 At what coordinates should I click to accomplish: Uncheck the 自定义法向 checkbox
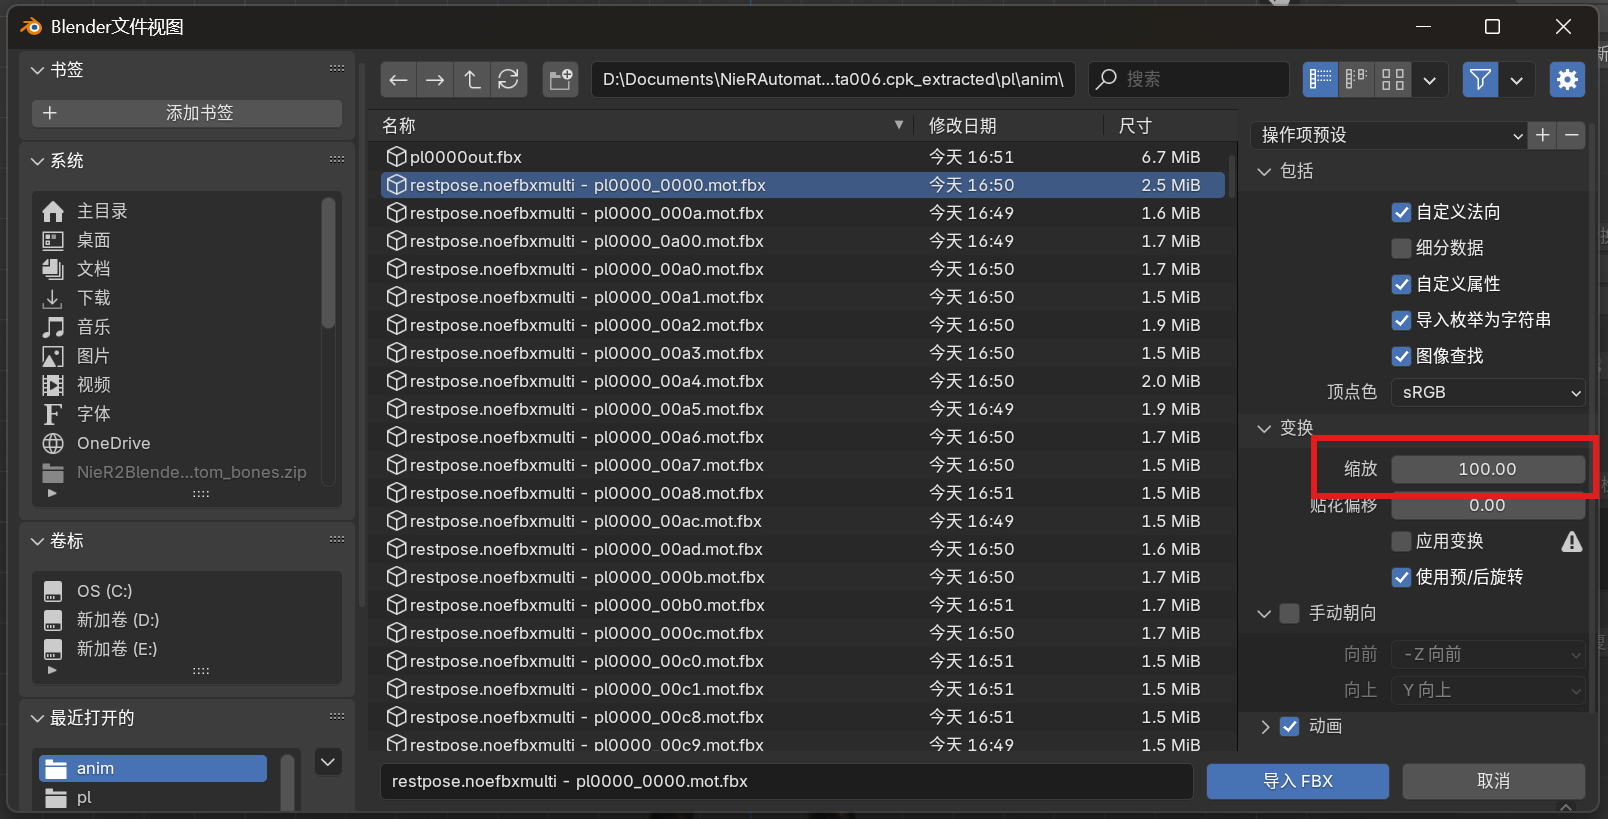1401,212
